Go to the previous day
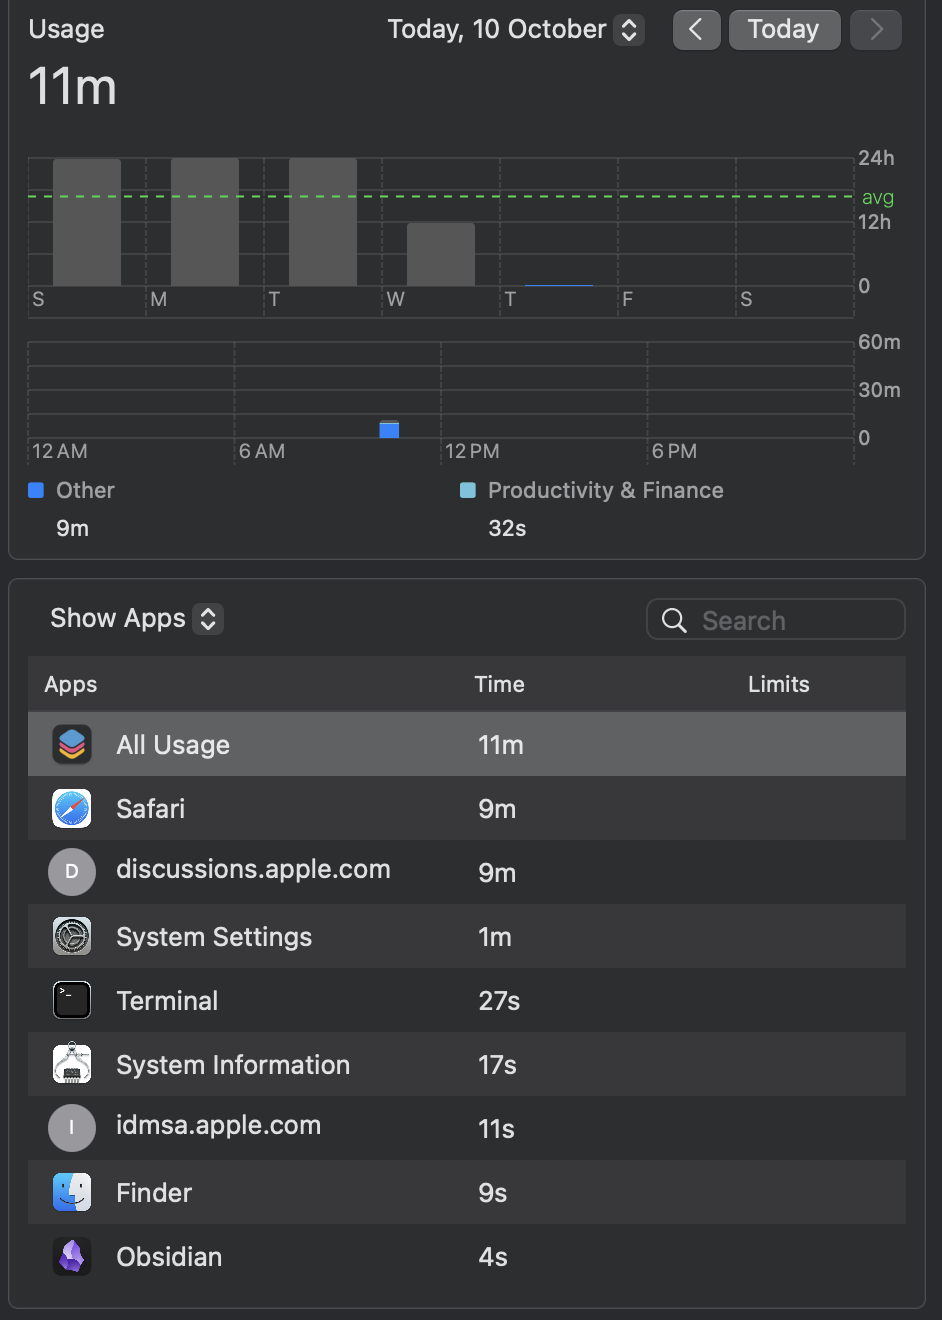The height and width of the screenshot is (1320, 942). (696, 30)
